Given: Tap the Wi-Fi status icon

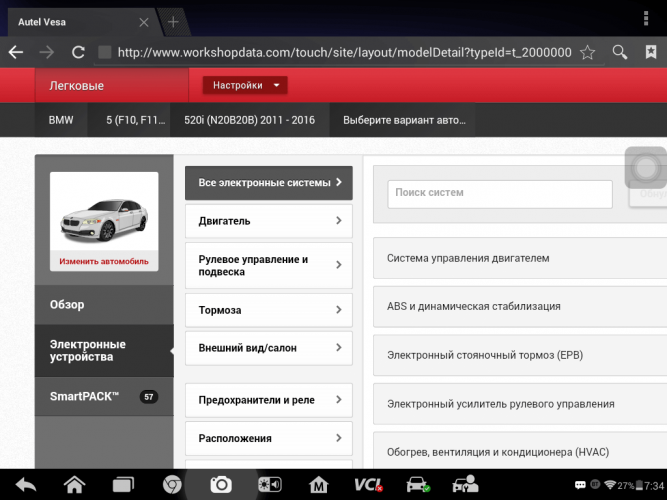Looking at the screenshot, I should coord(610,485).
